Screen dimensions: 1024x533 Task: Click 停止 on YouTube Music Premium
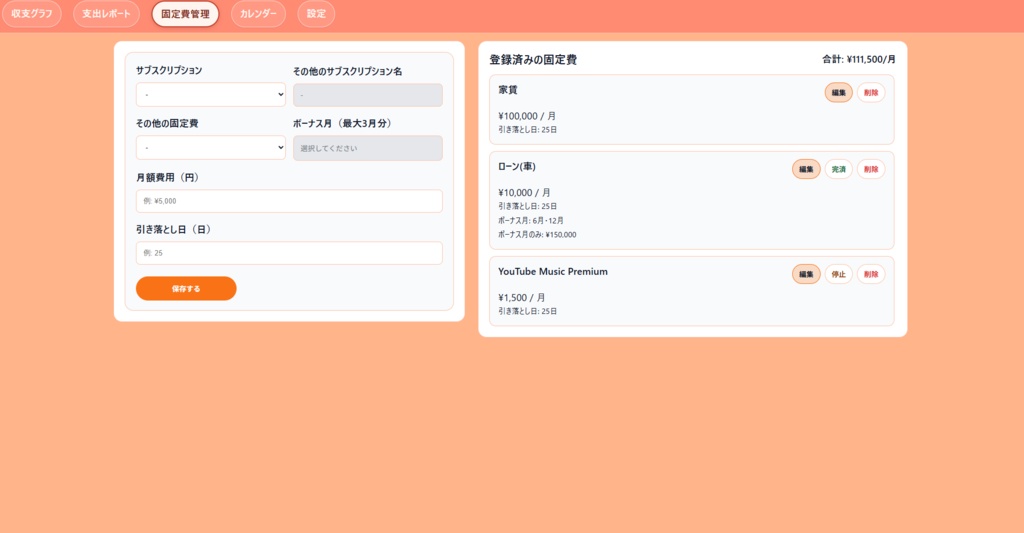839,274
